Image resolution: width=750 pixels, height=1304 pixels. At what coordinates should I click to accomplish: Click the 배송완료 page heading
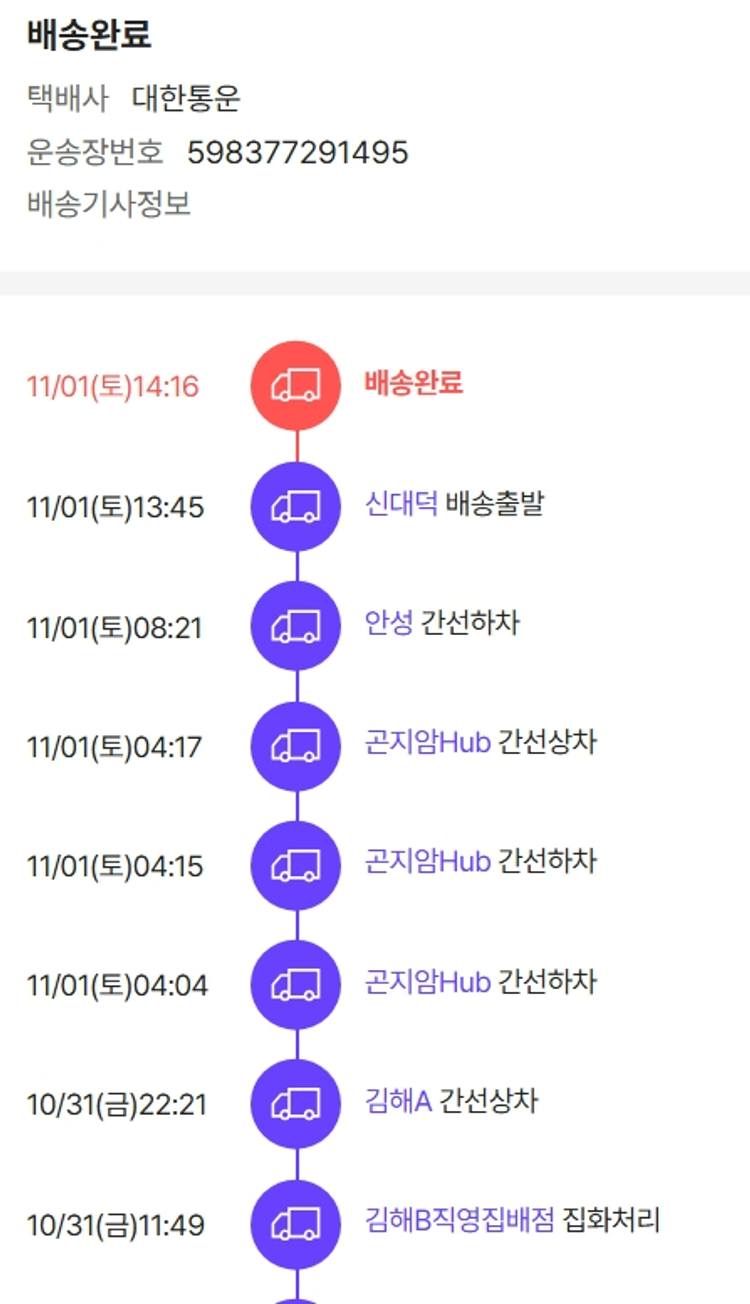(x=89, y=35)
